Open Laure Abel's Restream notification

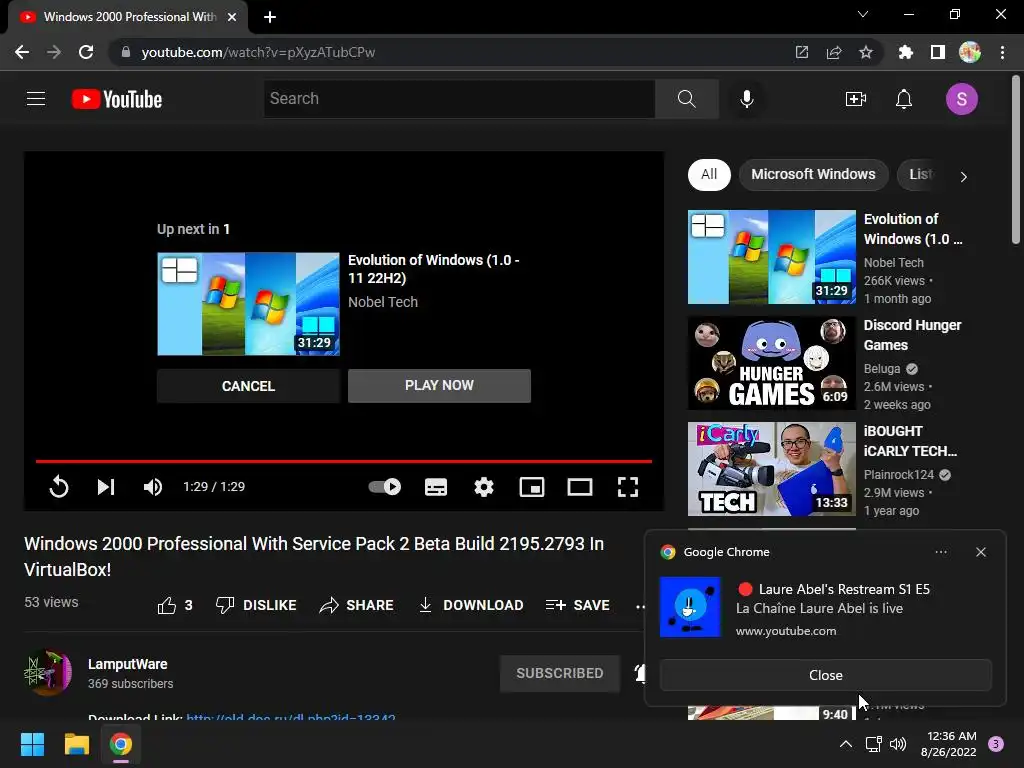click(x=825, y=607)
